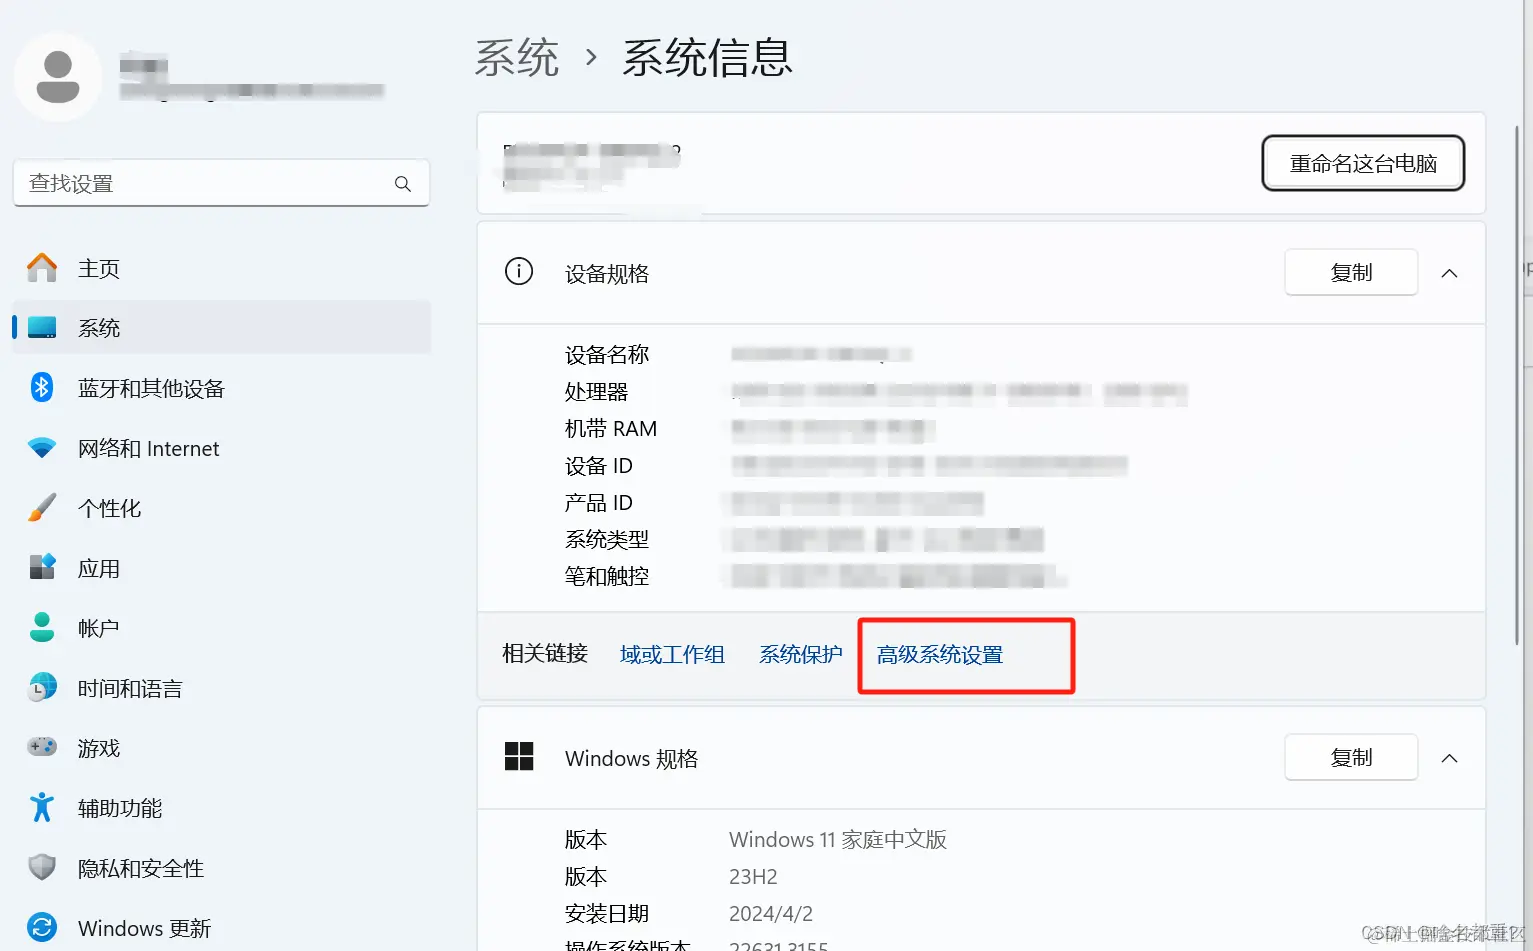Open Accessibility settings

click(x=120, y=807)
